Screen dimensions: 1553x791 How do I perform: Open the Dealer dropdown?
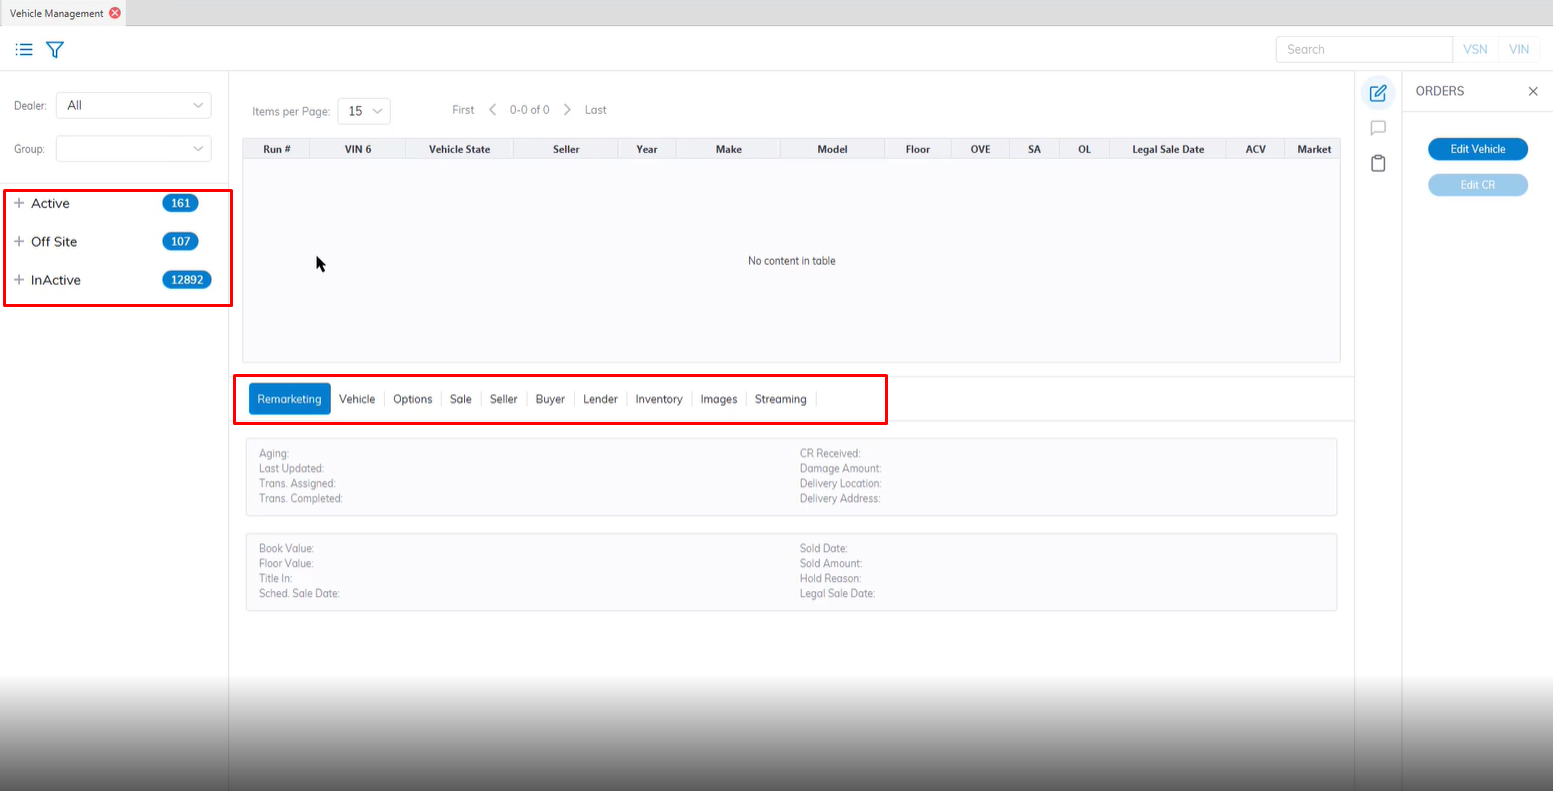133,105
